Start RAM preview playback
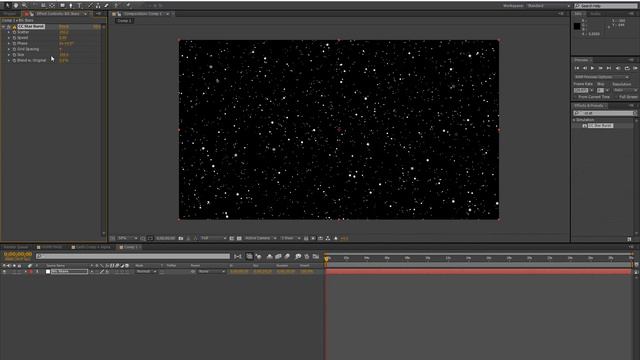 pos(636,68)
